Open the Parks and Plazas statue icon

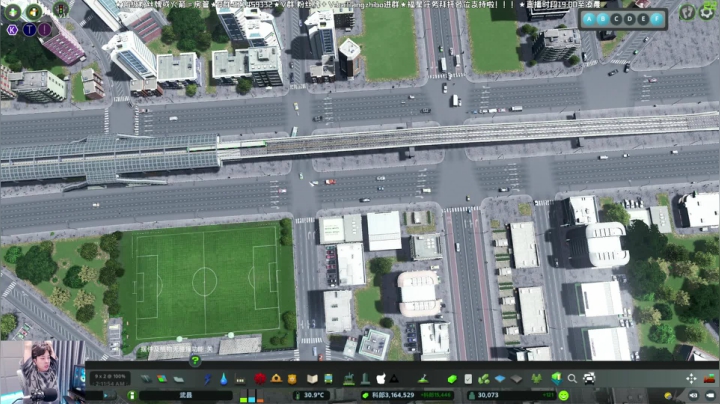click(349, 379)
